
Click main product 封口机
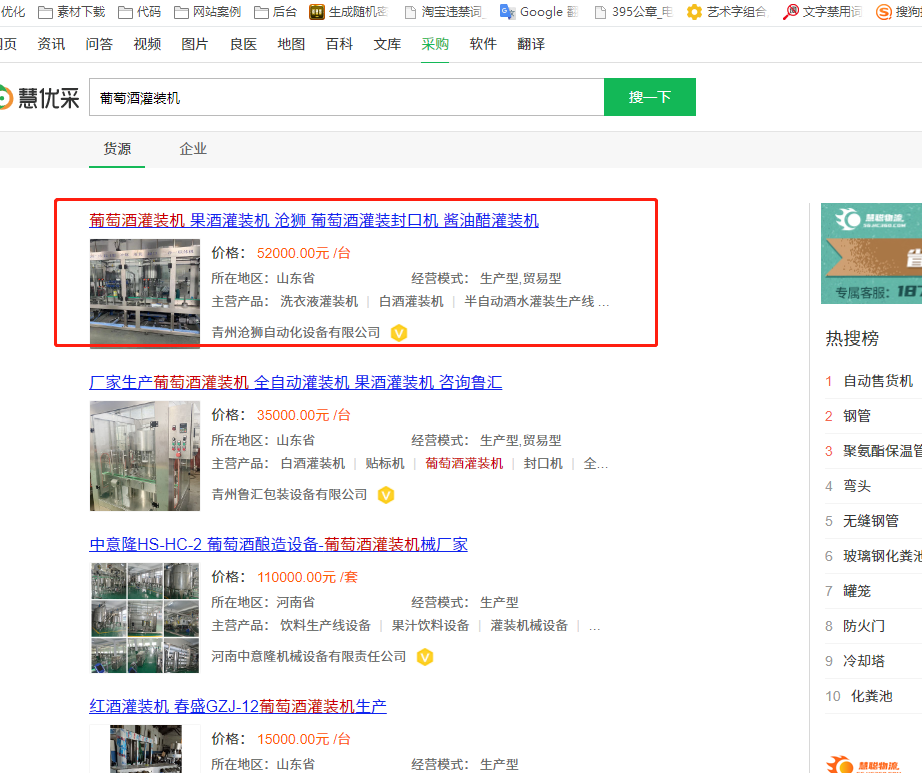(543, 464)
